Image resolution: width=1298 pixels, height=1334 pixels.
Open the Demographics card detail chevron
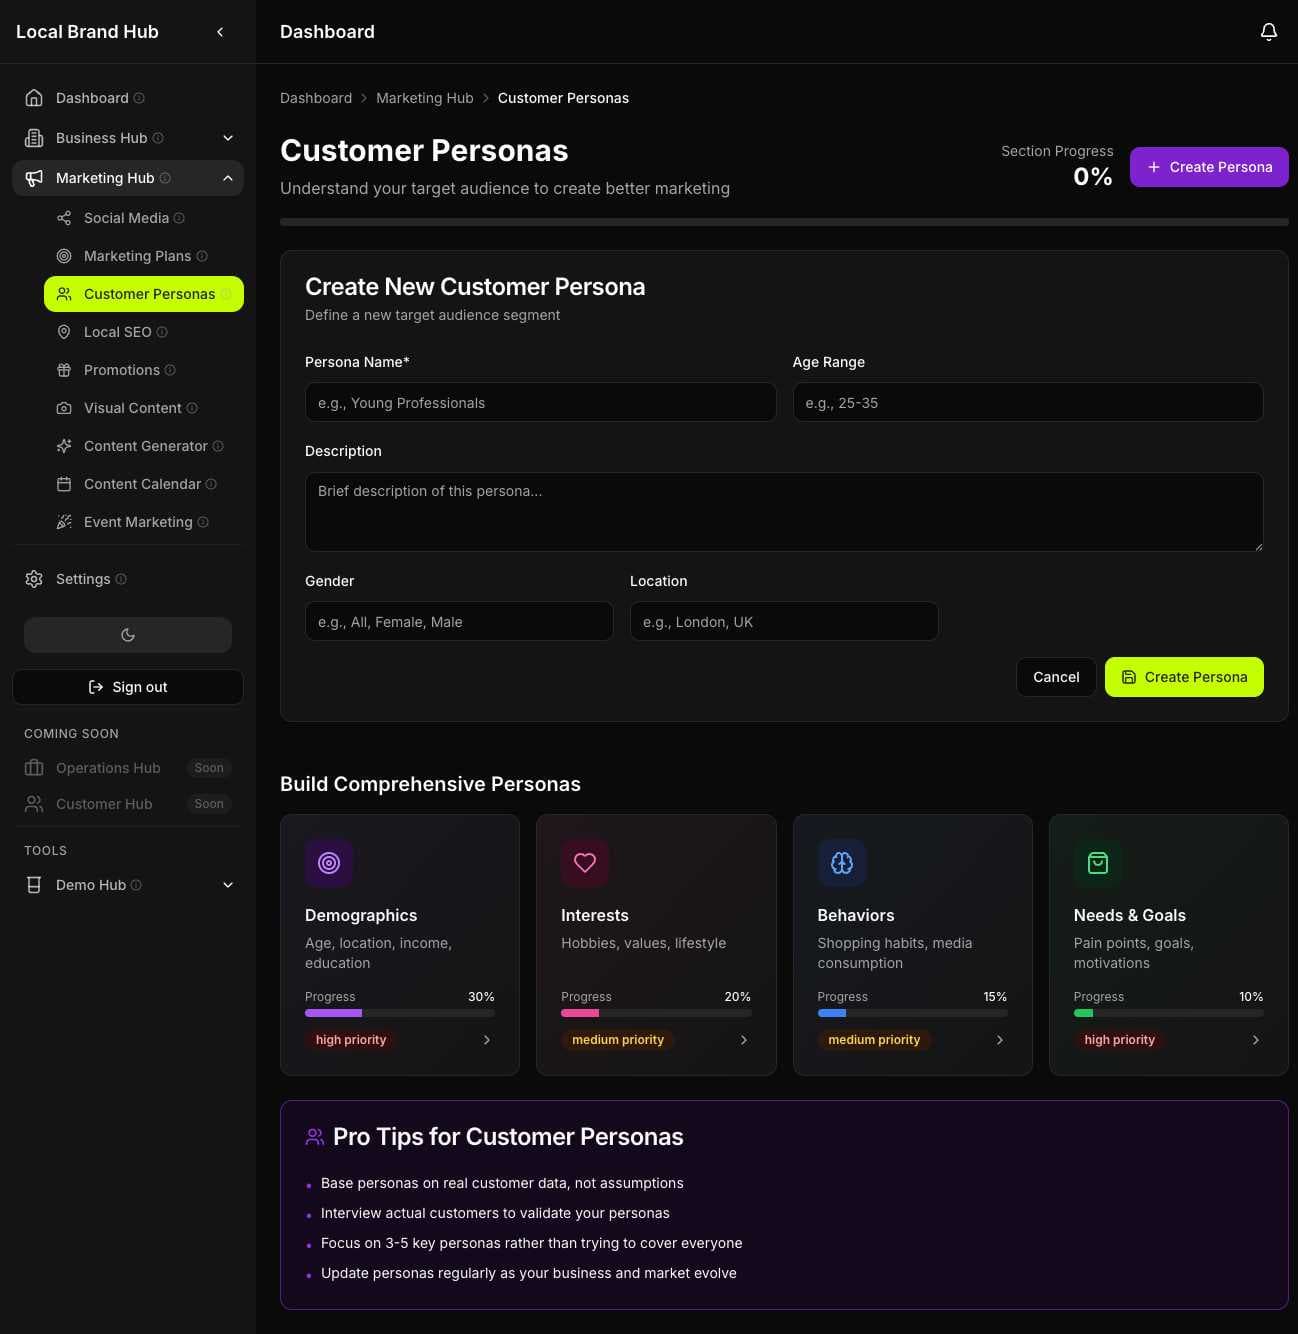[487, 1040]
